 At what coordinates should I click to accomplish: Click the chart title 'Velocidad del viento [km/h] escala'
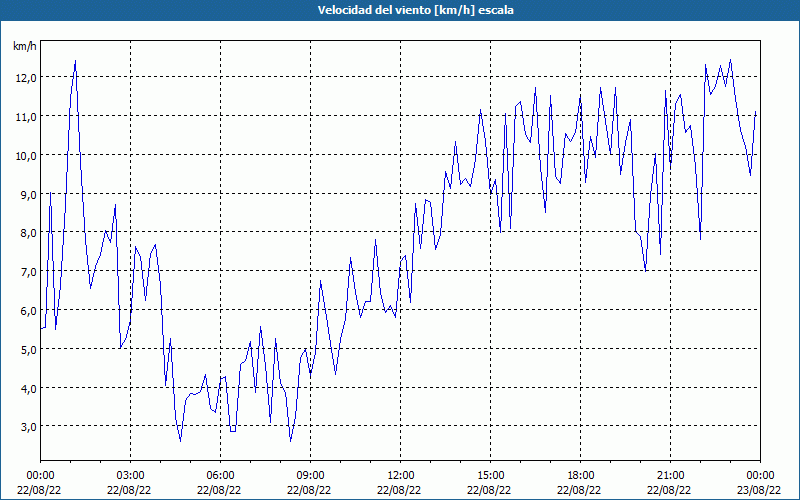tap(415, 10)
